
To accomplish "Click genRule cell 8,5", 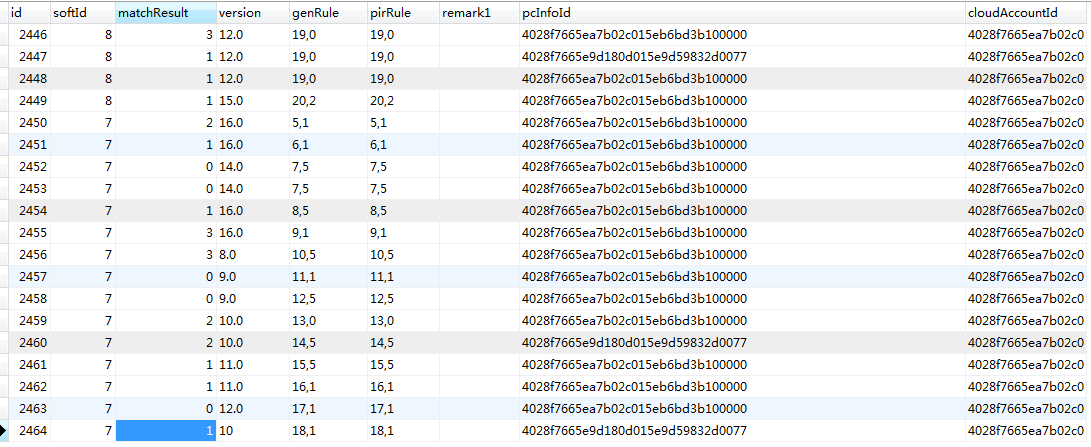I will coord(328,210).
